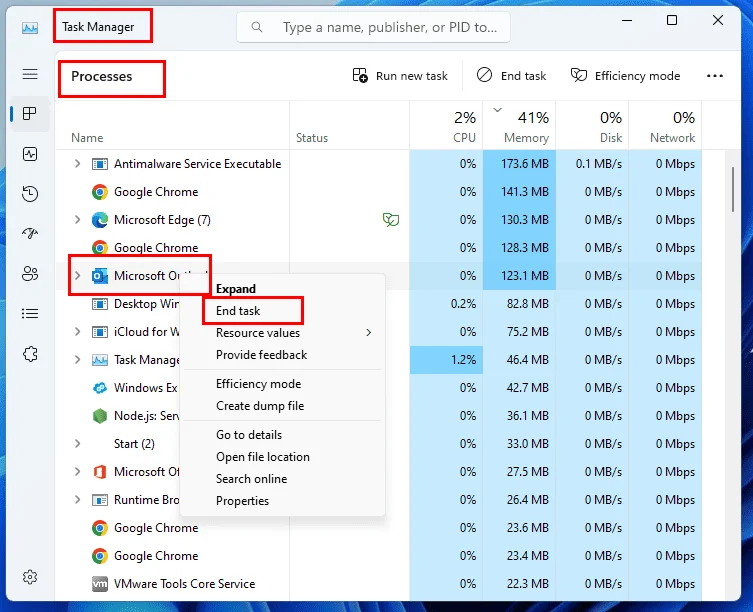Expand Microsoft Edge (7) process group
This screenshot has width=753, height=612.
(77, 220)
